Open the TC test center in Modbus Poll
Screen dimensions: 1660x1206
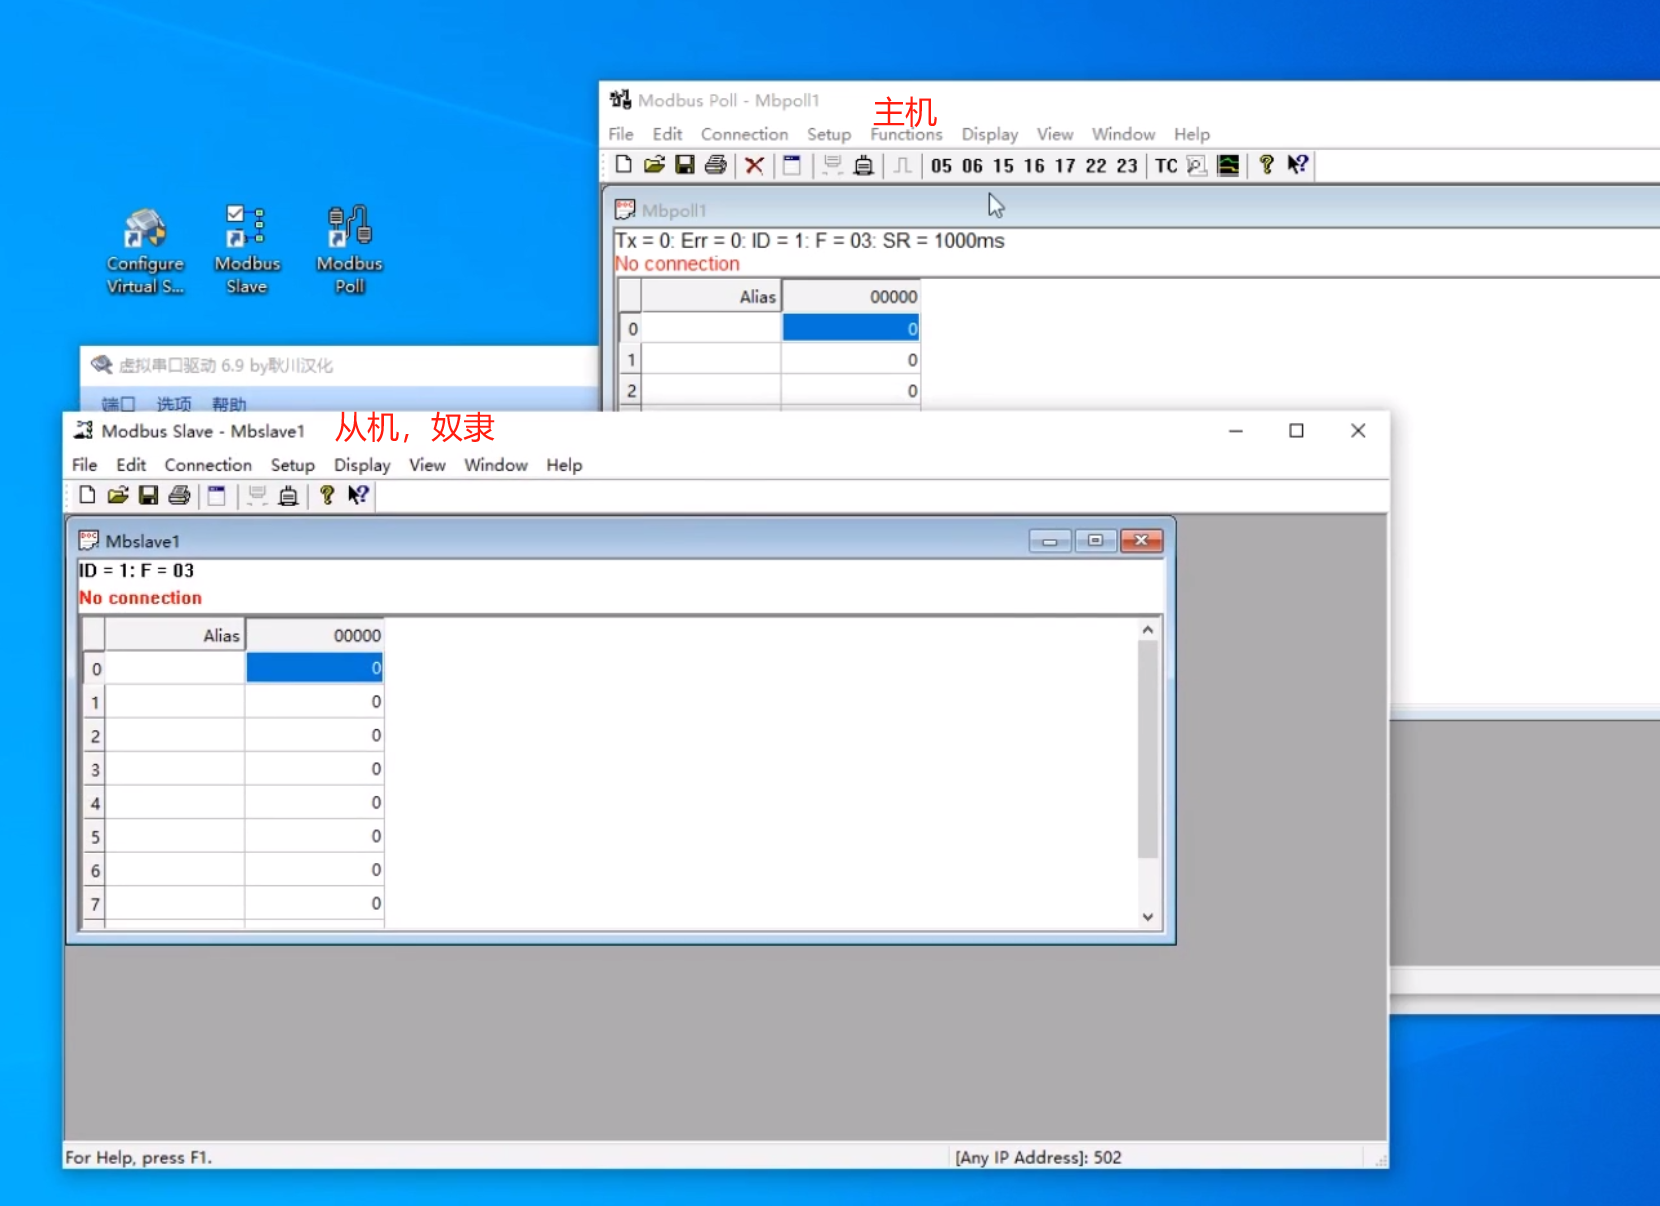tap(1166, 166)
